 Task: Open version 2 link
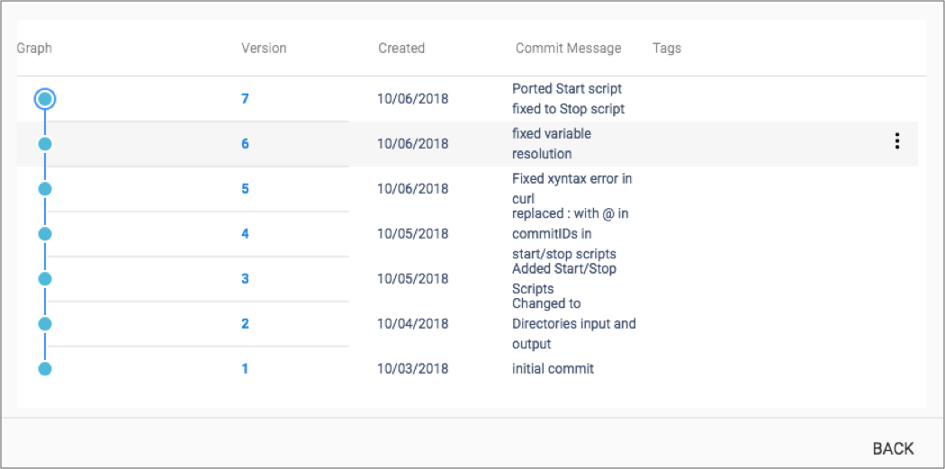pos(245,324)
